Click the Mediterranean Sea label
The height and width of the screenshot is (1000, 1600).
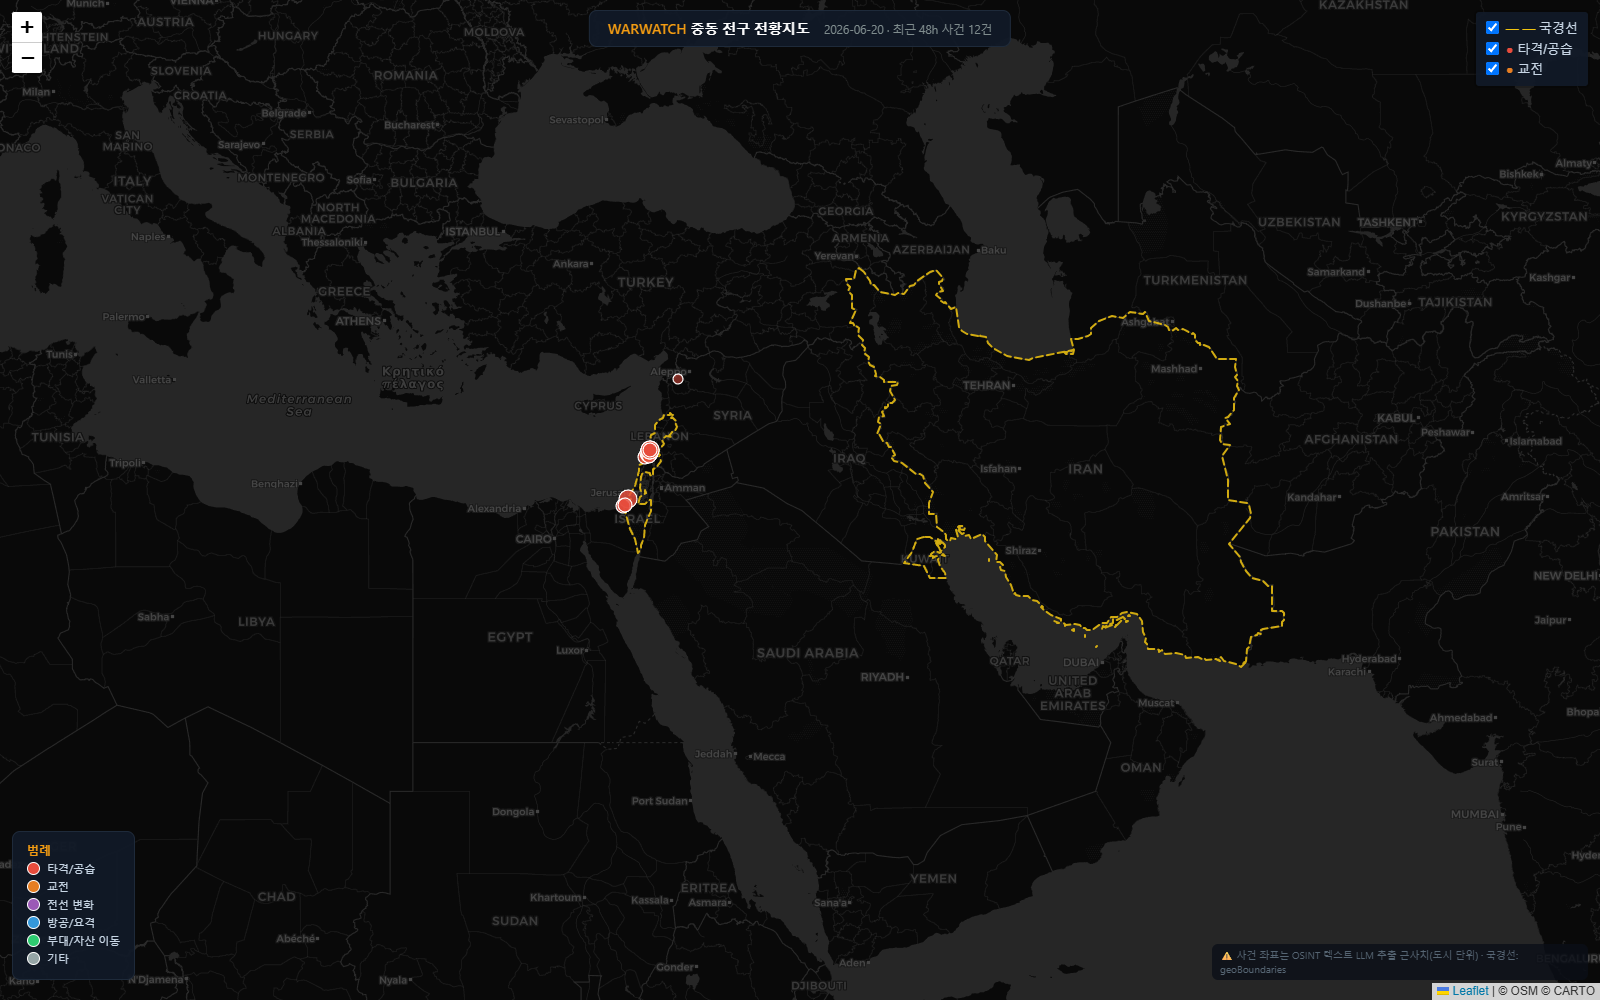point(299,405)
